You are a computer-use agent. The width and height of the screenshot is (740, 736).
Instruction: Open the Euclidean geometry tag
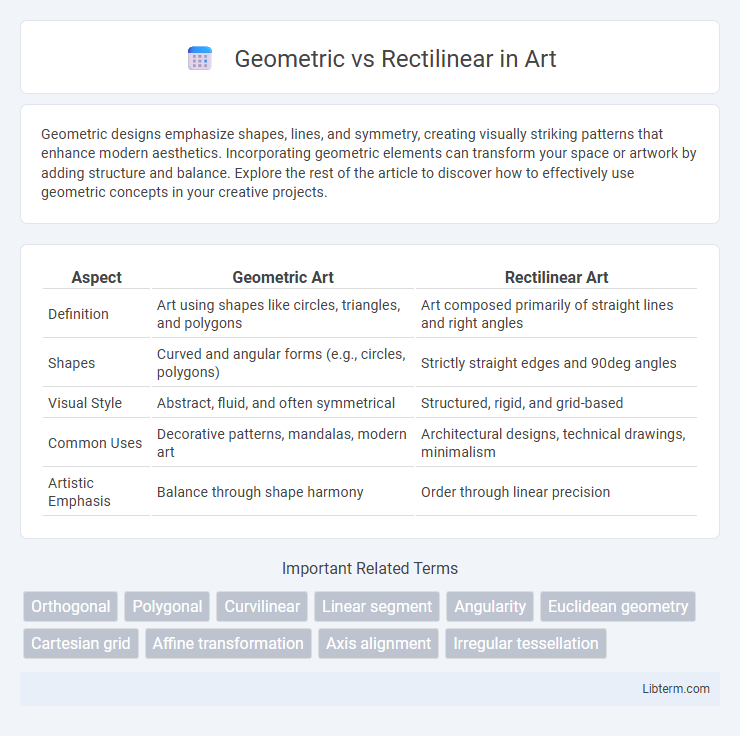coord(618,606)
